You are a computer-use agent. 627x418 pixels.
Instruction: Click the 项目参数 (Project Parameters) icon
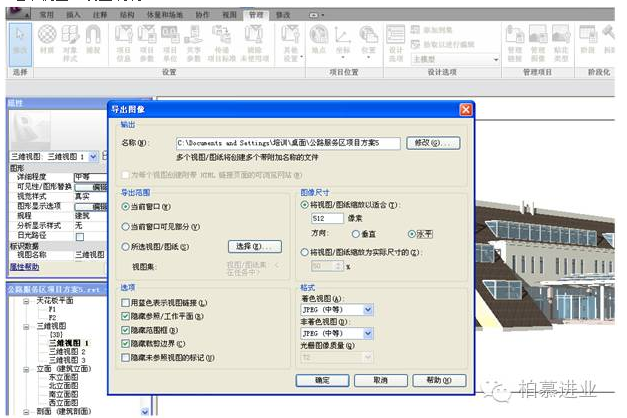146,40
